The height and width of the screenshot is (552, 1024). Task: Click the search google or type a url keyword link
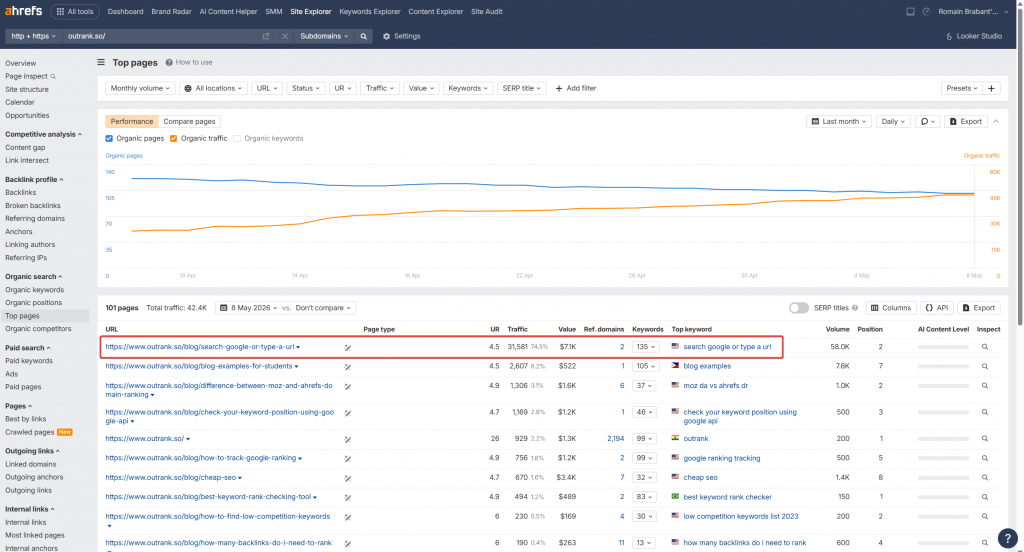click(x=727, y=347)
